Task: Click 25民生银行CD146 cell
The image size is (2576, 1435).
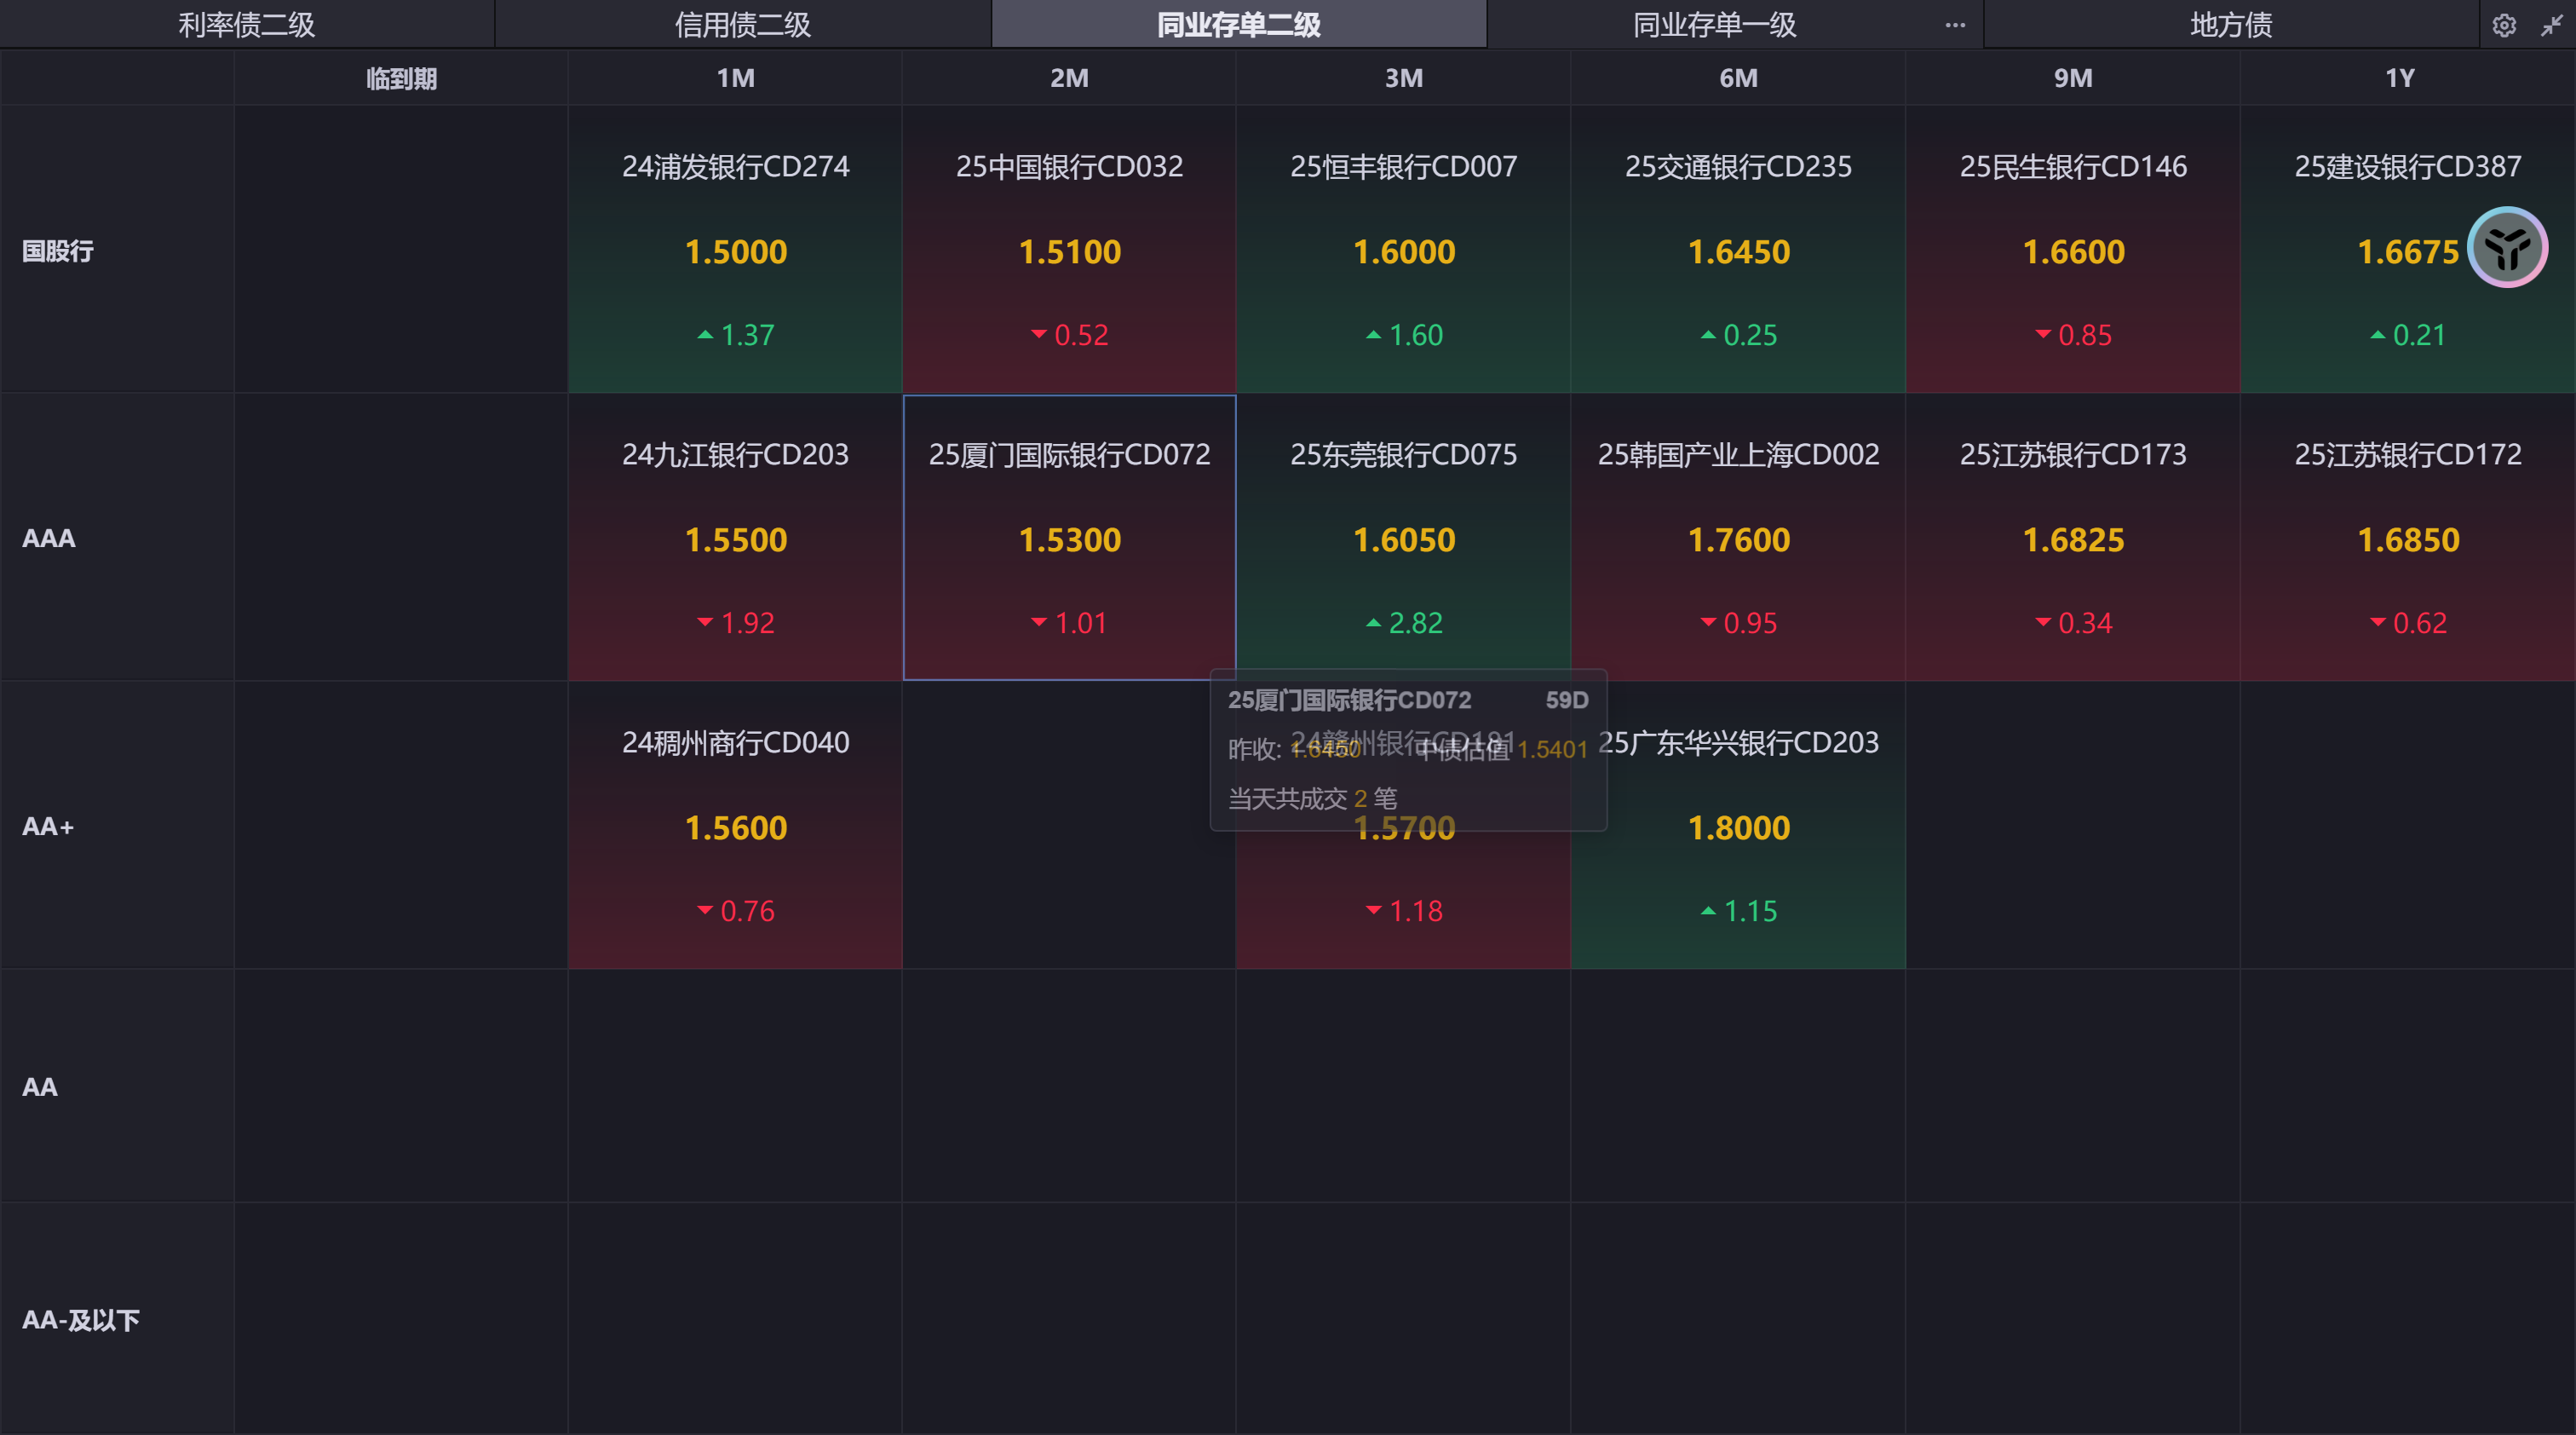Action: click(x=2073, y=250)
